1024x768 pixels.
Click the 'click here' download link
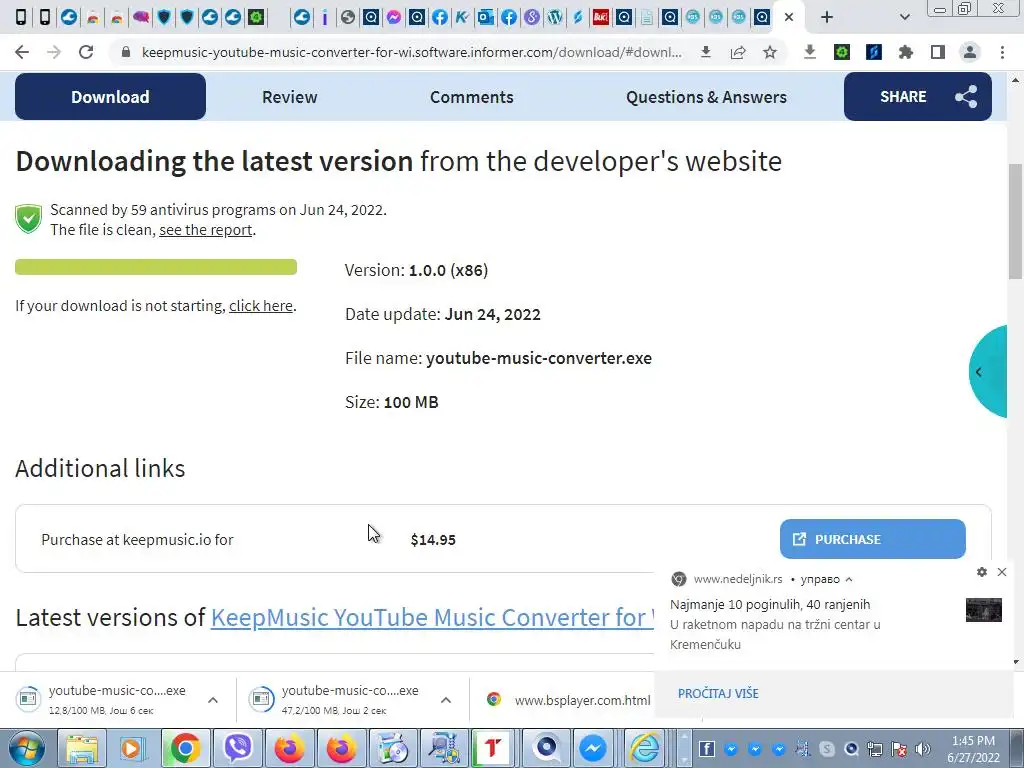[261, 306]
